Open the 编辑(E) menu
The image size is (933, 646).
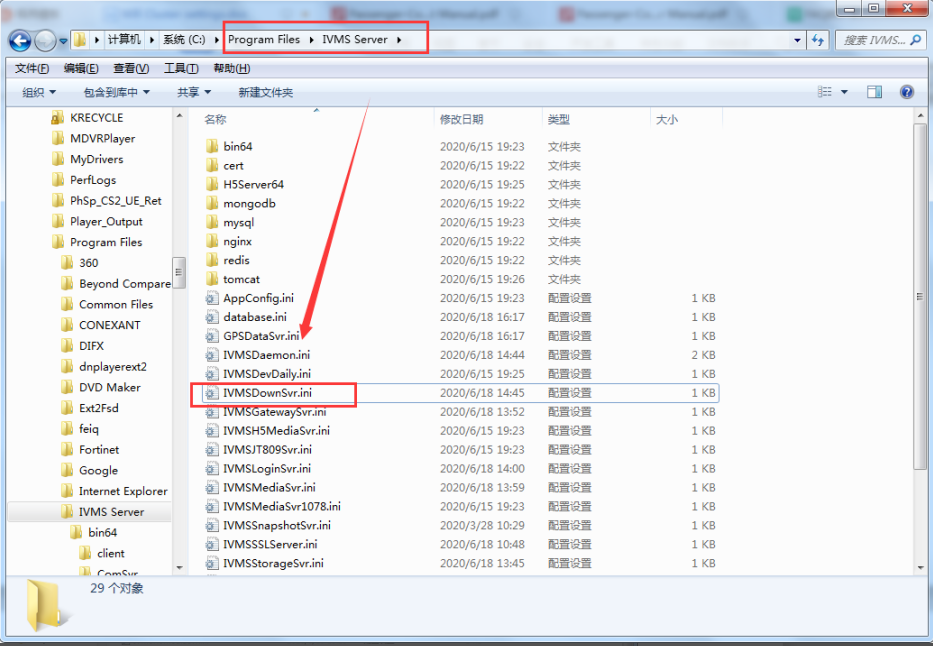pyautogui.click(x=81, y=68)
